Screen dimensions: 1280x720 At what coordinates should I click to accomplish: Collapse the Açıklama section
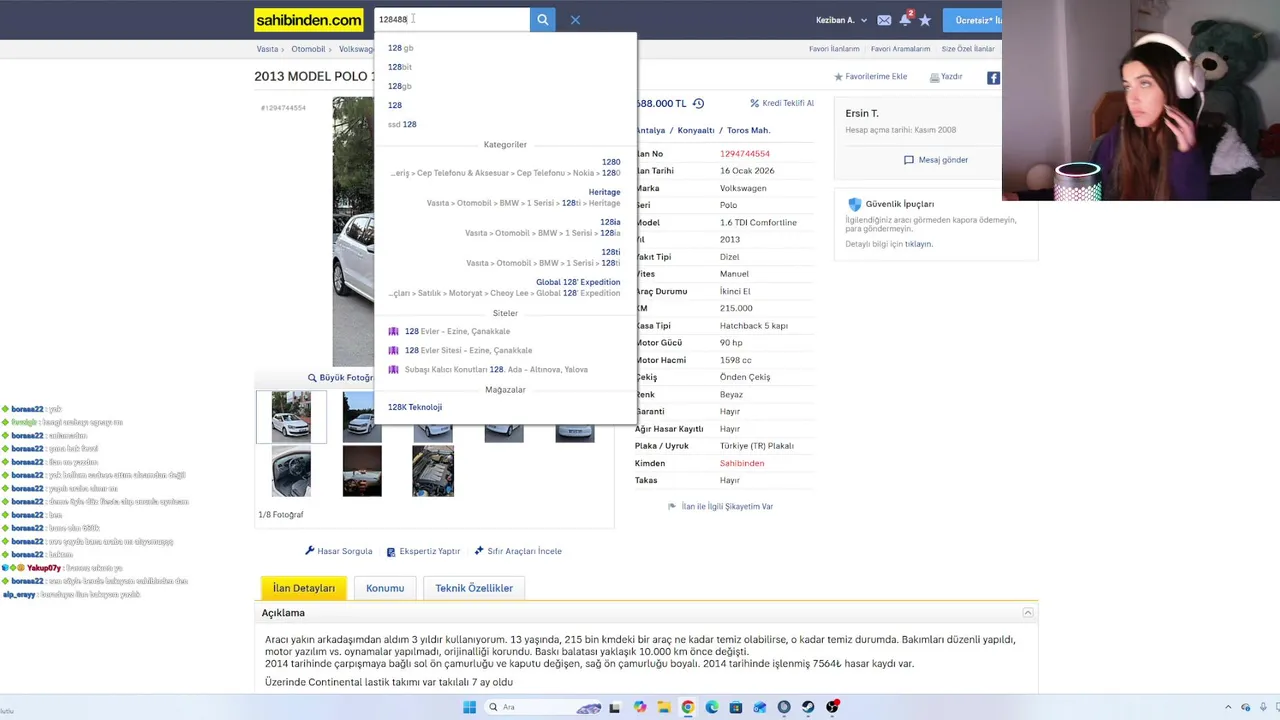coord(1027,612)
